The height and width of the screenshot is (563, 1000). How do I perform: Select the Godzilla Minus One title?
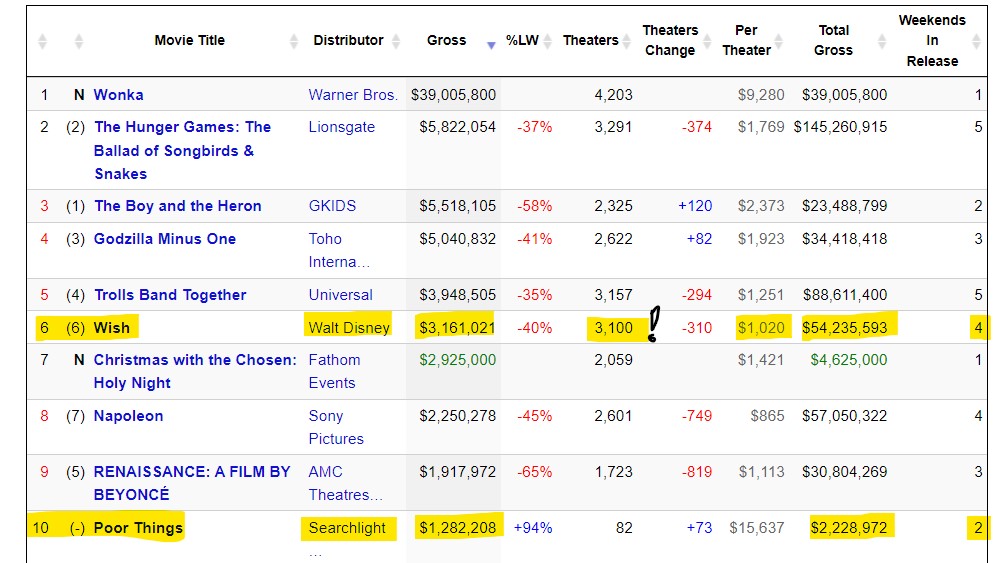click(165, 239)
